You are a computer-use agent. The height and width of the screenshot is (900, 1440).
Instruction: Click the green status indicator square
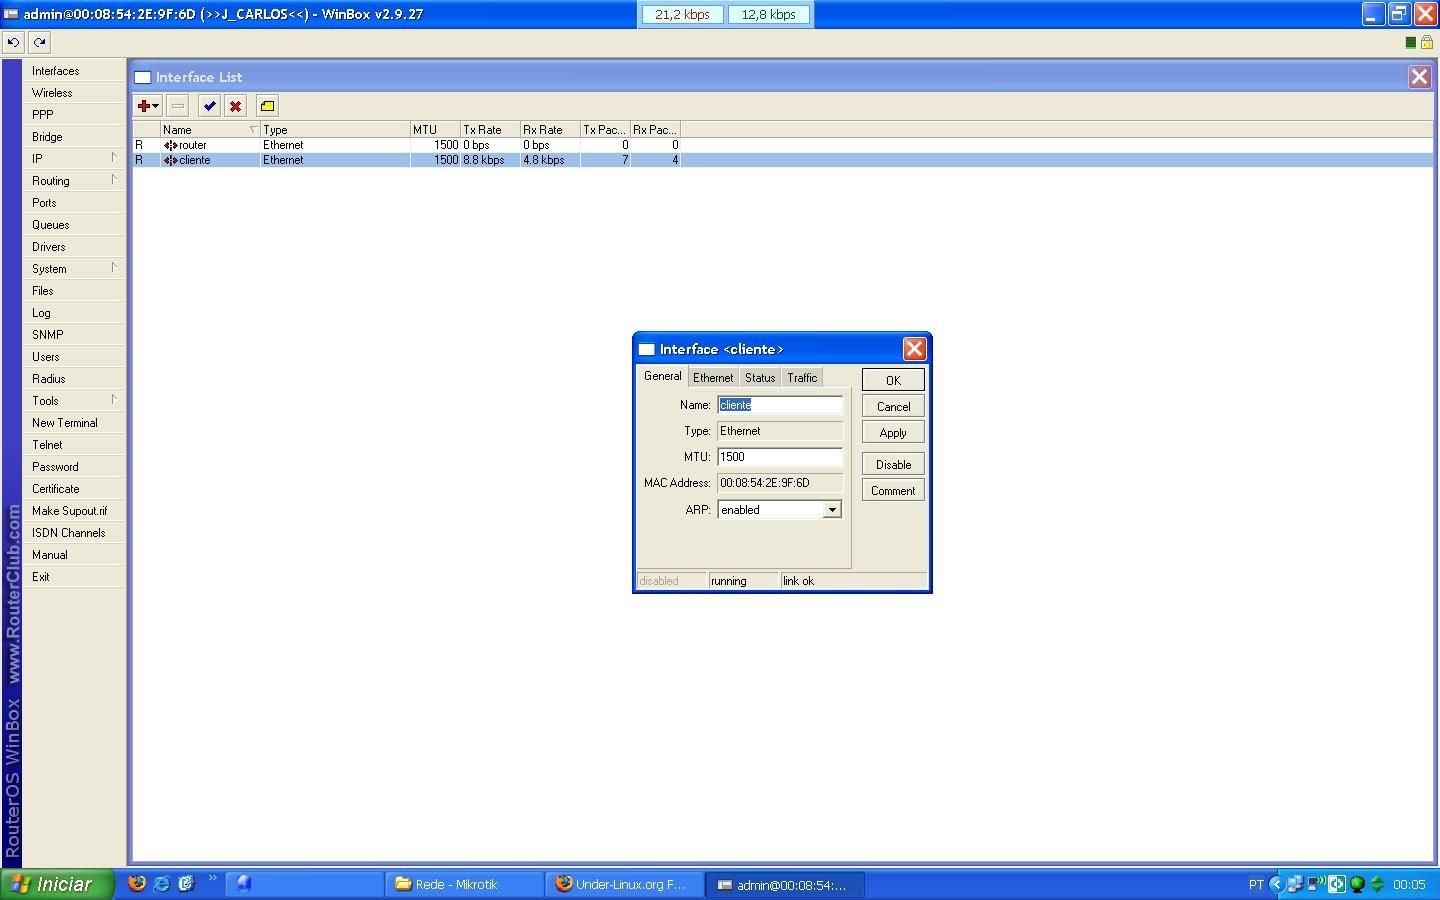(x=1411, y=42)
